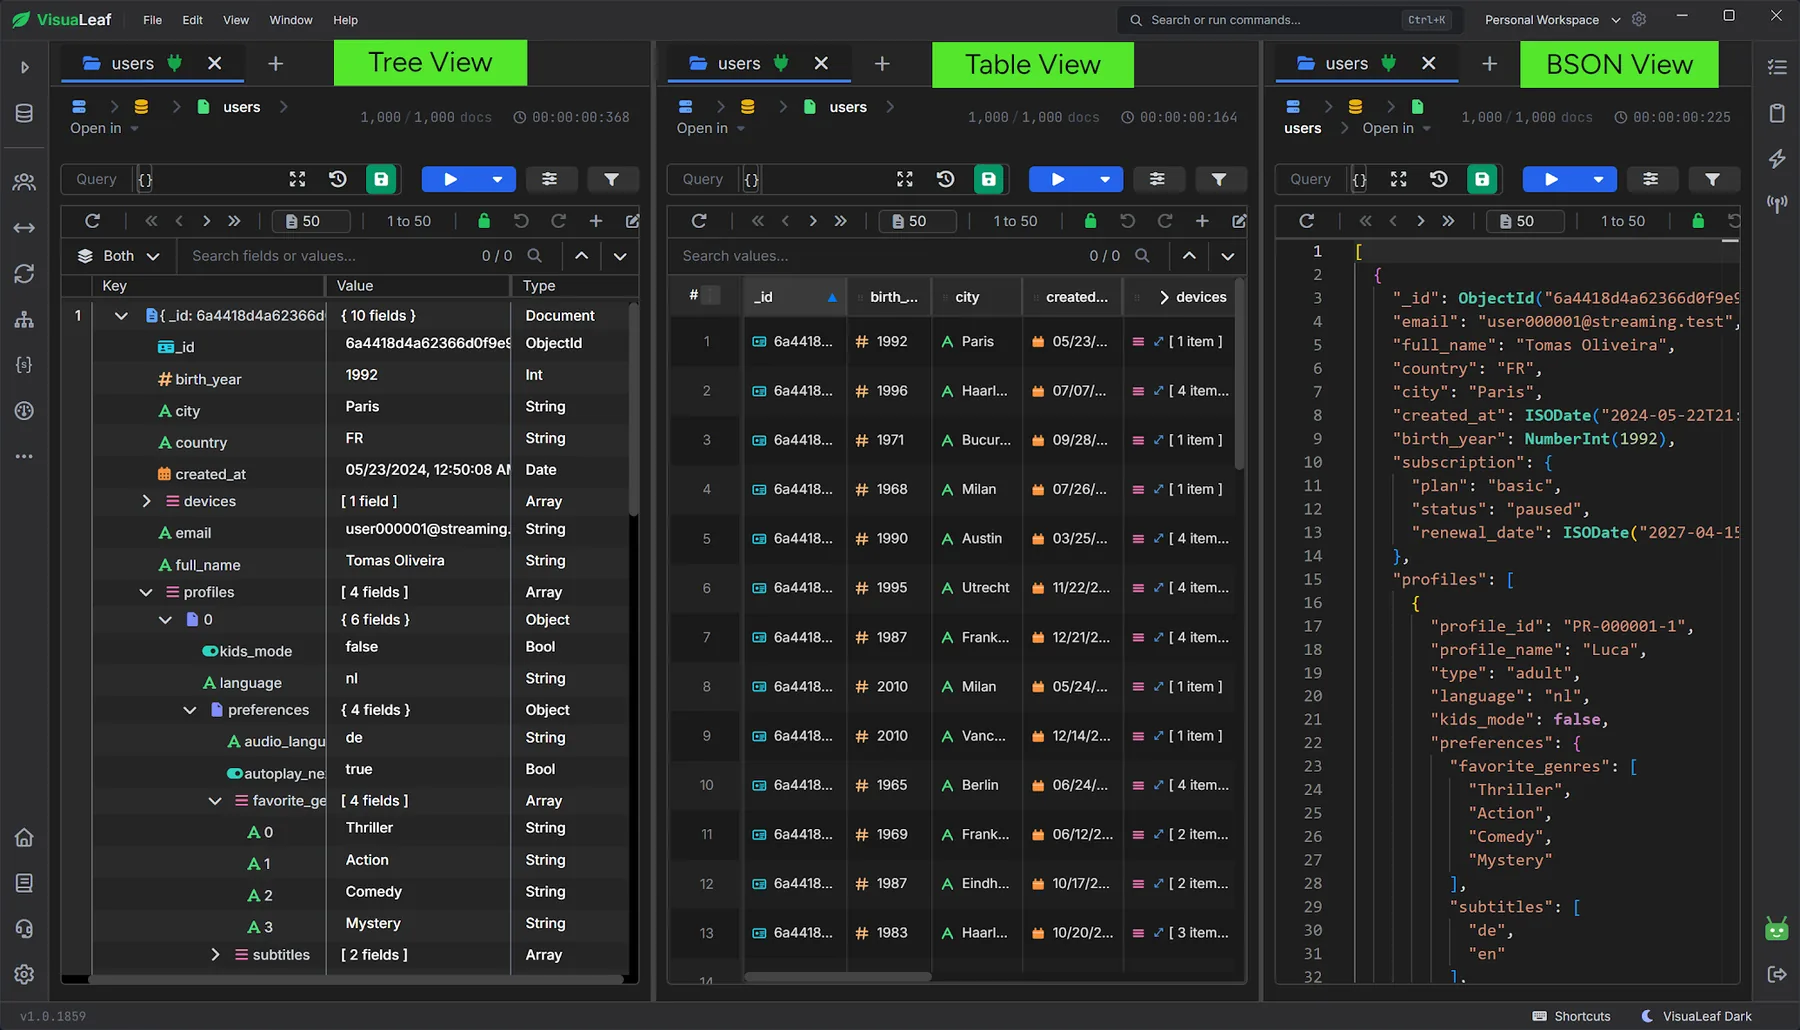Open the schema hierarchy sidebar icon
This screenshot has height=1030, width=1800.
click(x=25, y=320)
